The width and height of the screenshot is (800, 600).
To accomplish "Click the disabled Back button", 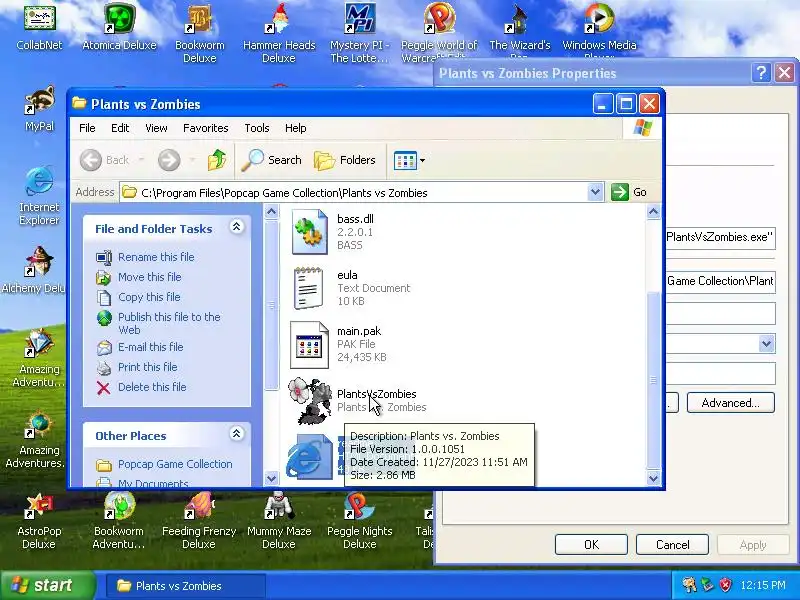I will [x=105, y=160].
